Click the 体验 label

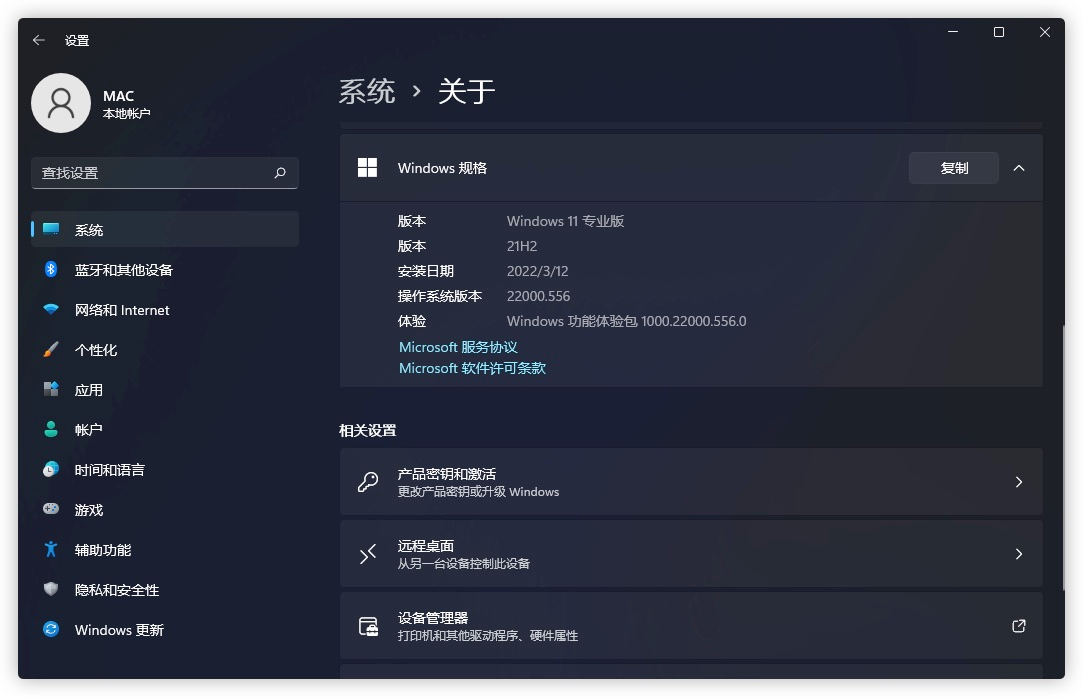pyautogui.click(x=412, y=321)
